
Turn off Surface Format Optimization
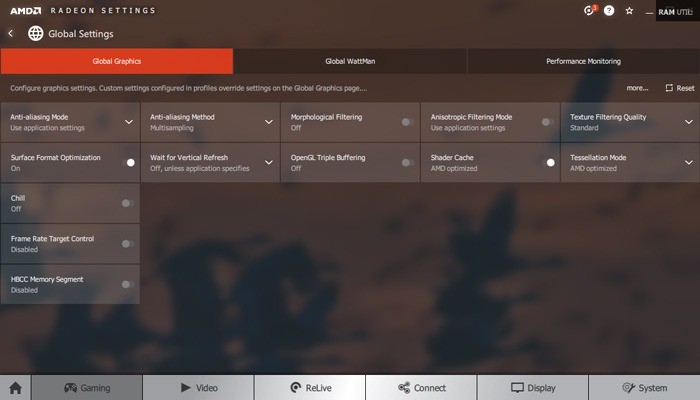tap(129, 162)
